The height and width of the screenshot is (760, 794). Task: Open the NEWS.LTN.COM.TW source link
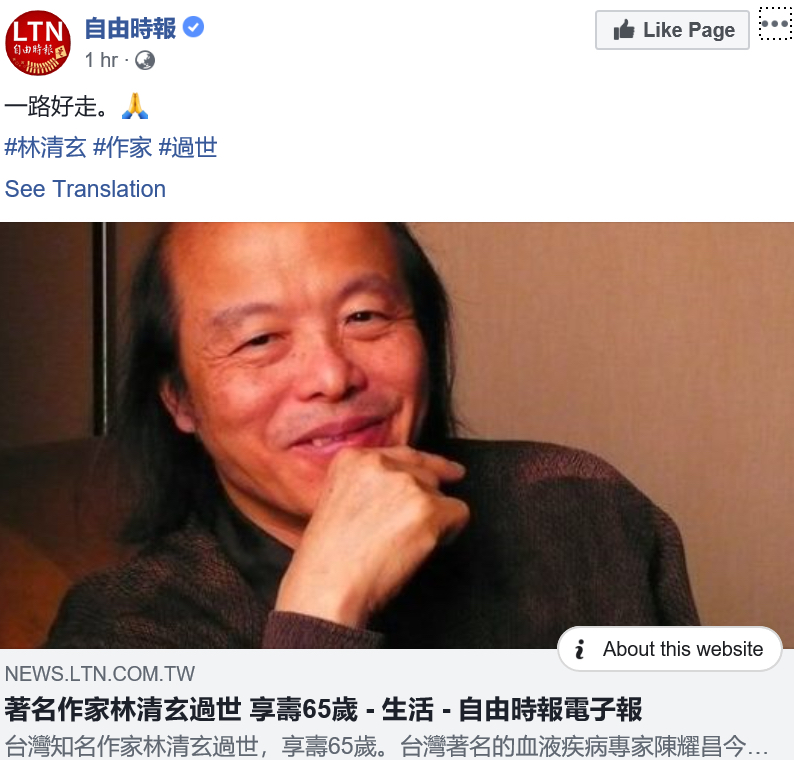100,674
